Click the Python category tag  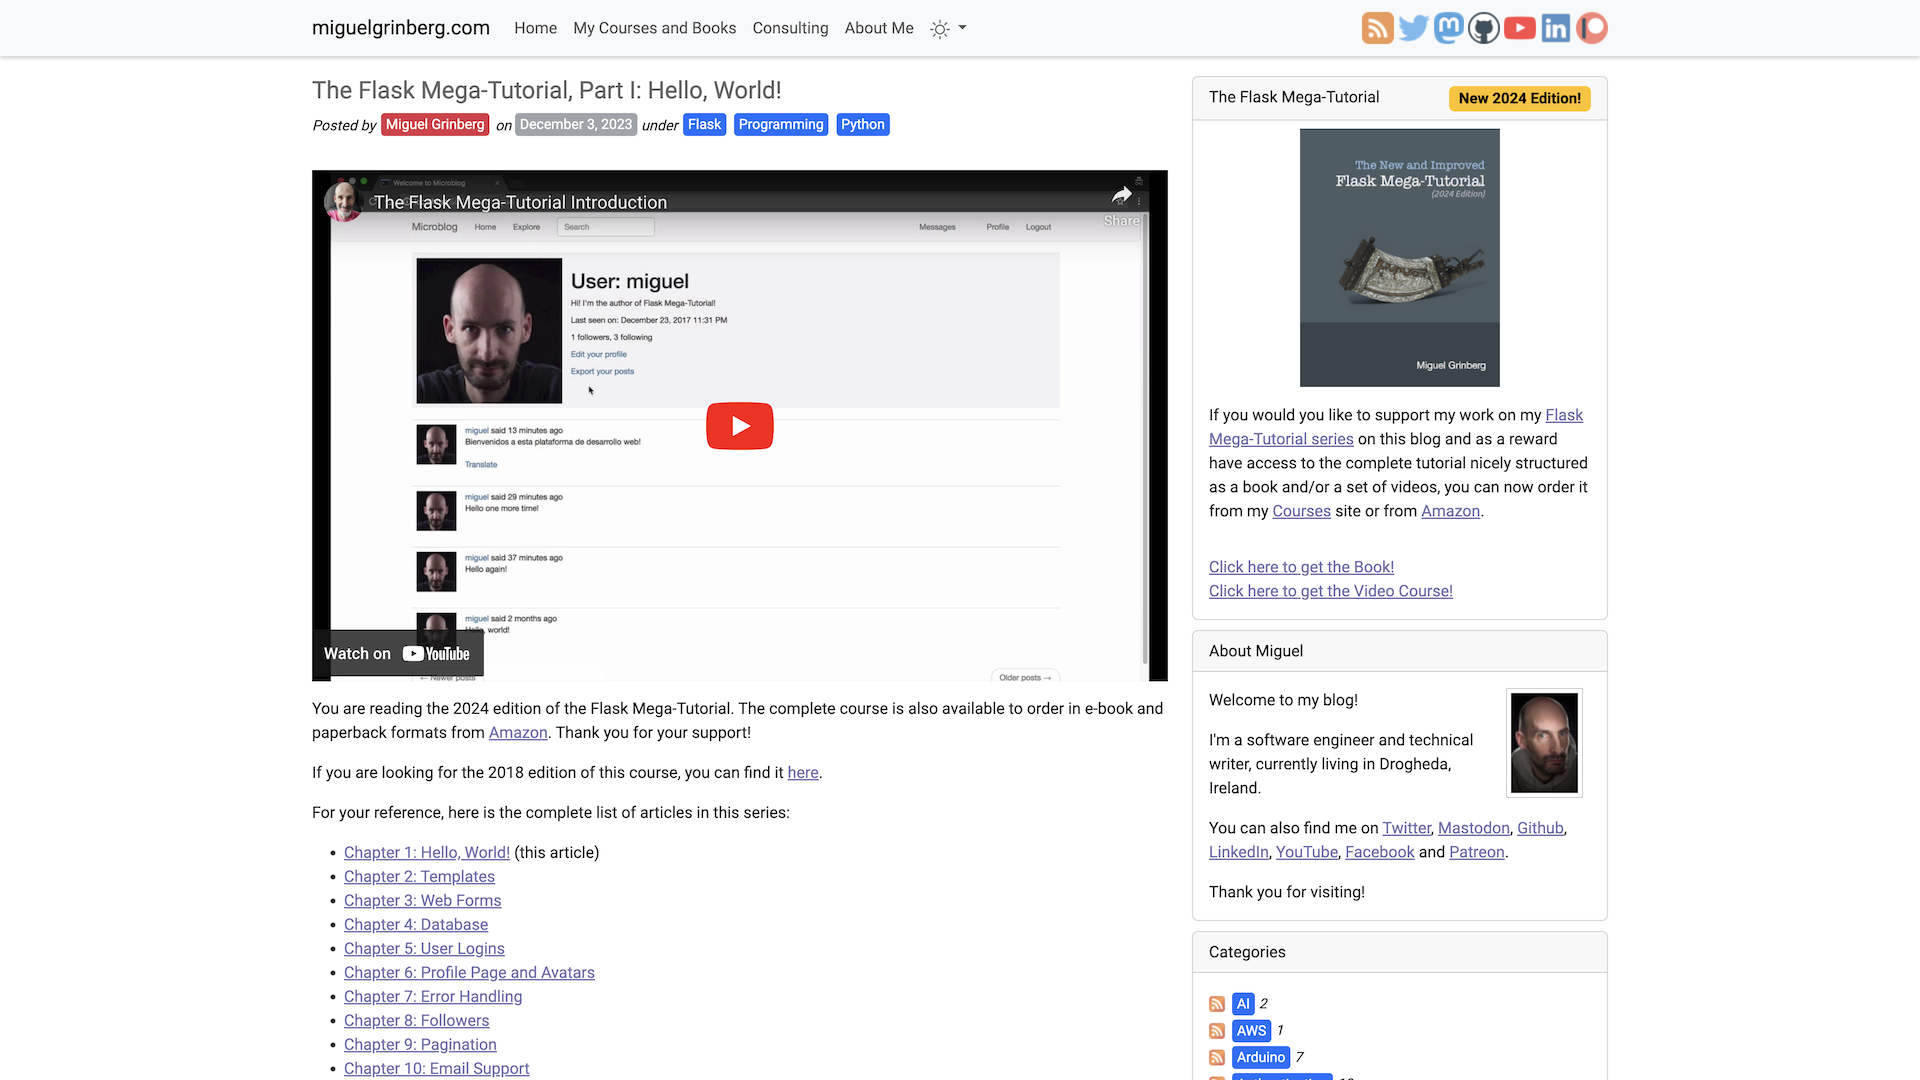864,124
